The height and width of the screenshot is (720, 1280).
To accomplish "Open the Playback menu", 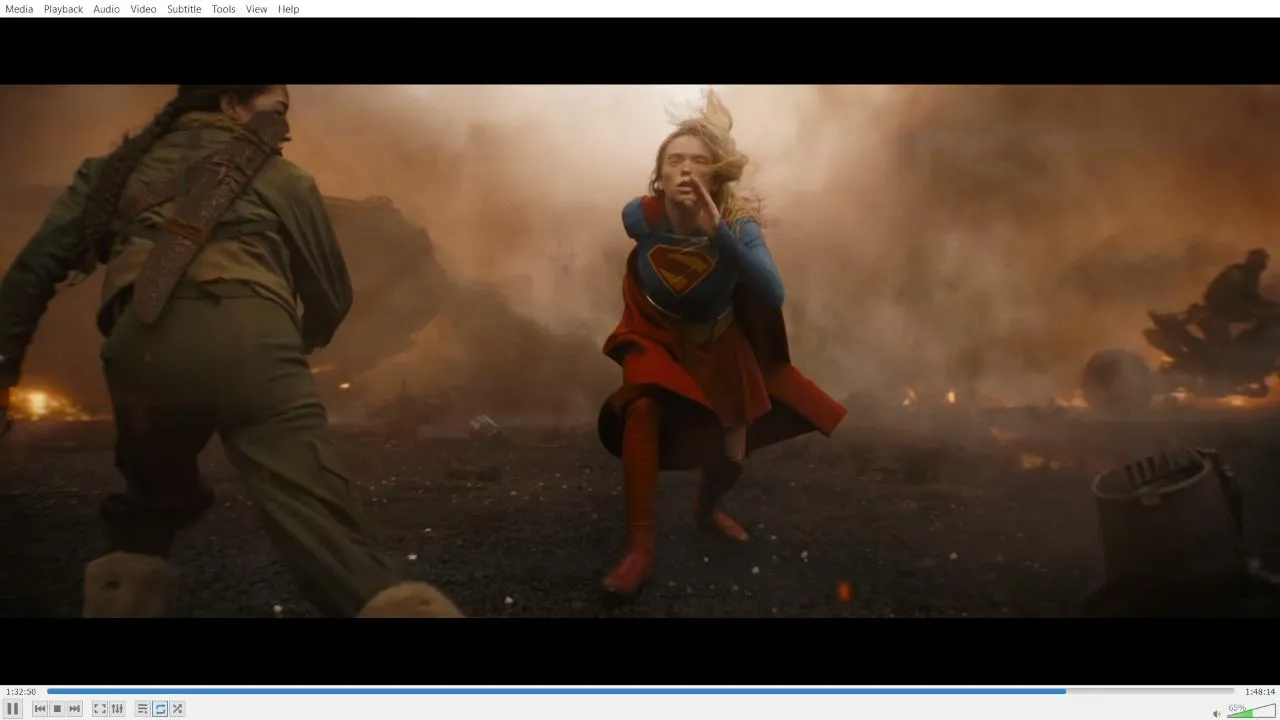I will (x=63, y=9).
